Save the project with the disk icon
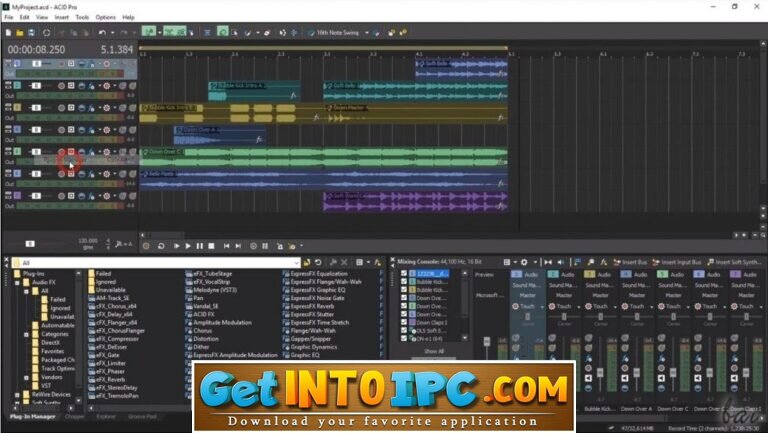 (31, 33)
